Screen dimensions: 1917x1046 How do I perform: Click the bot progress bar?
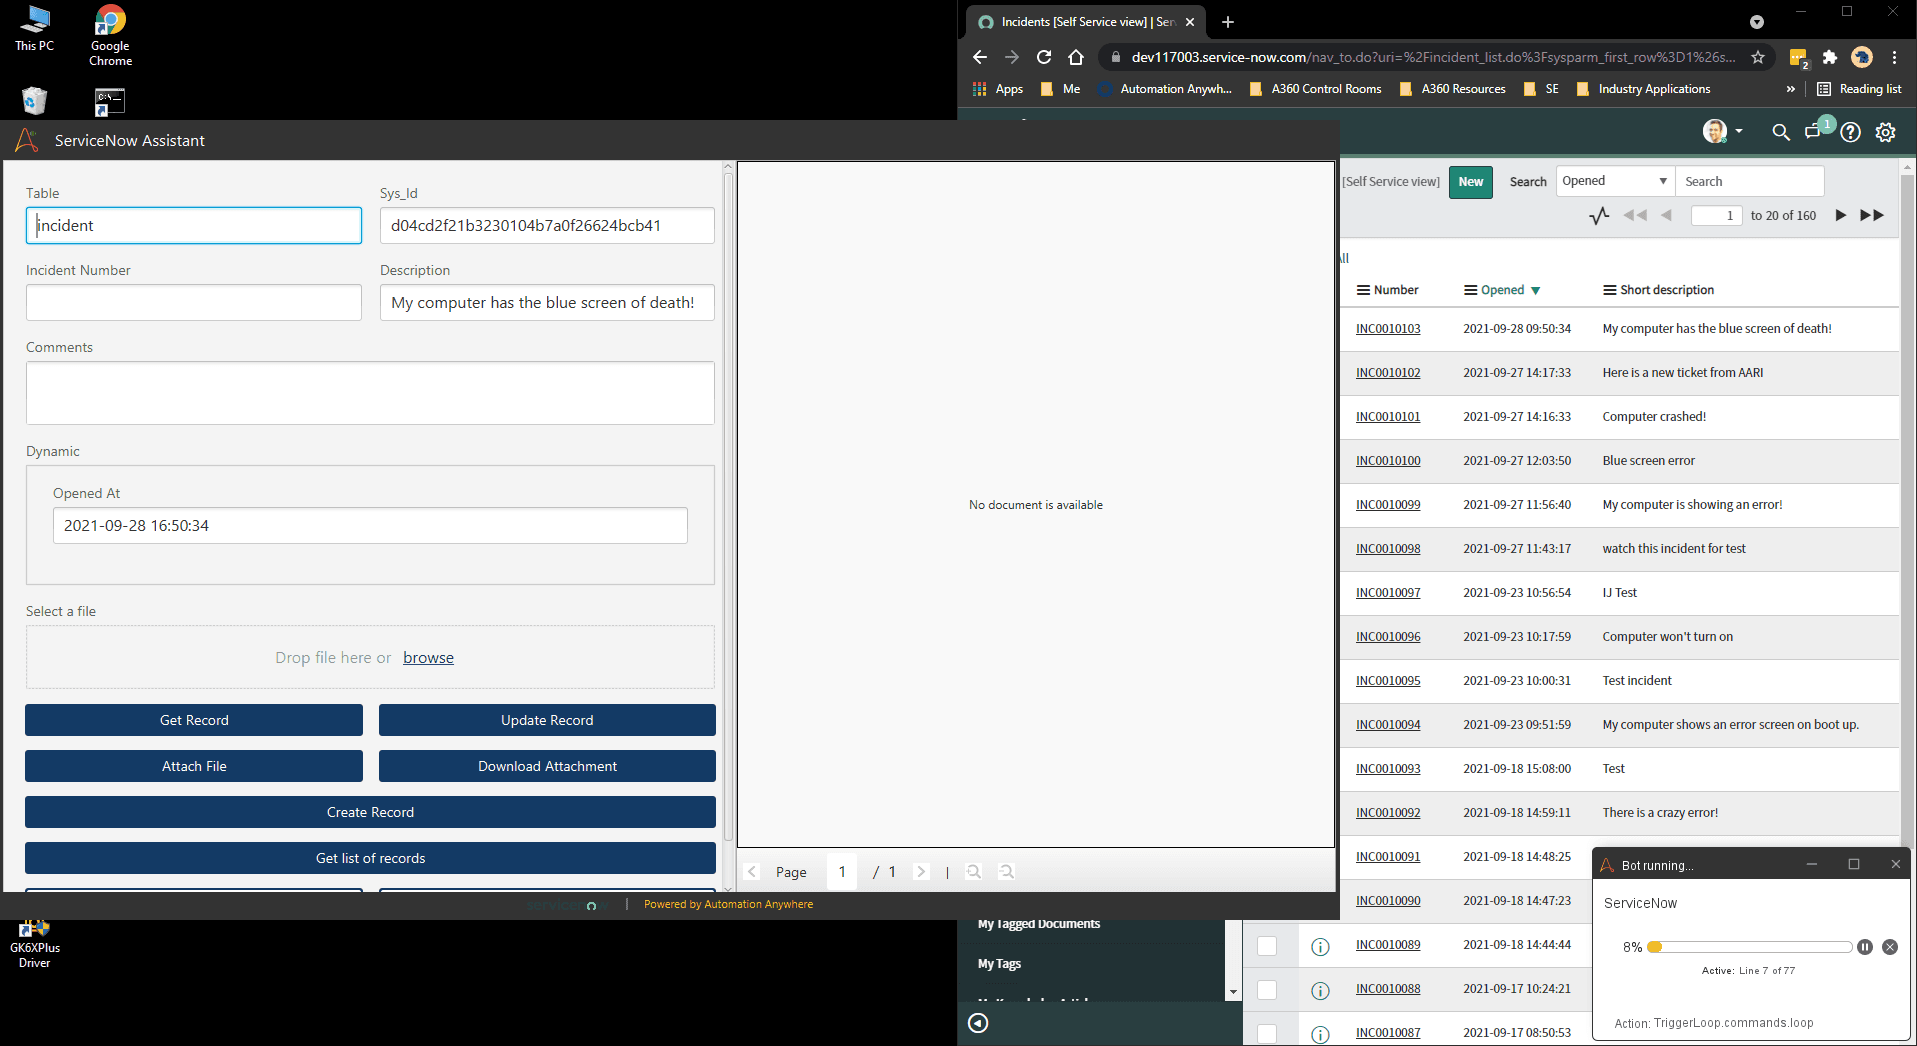click(x=1750, y=947)
